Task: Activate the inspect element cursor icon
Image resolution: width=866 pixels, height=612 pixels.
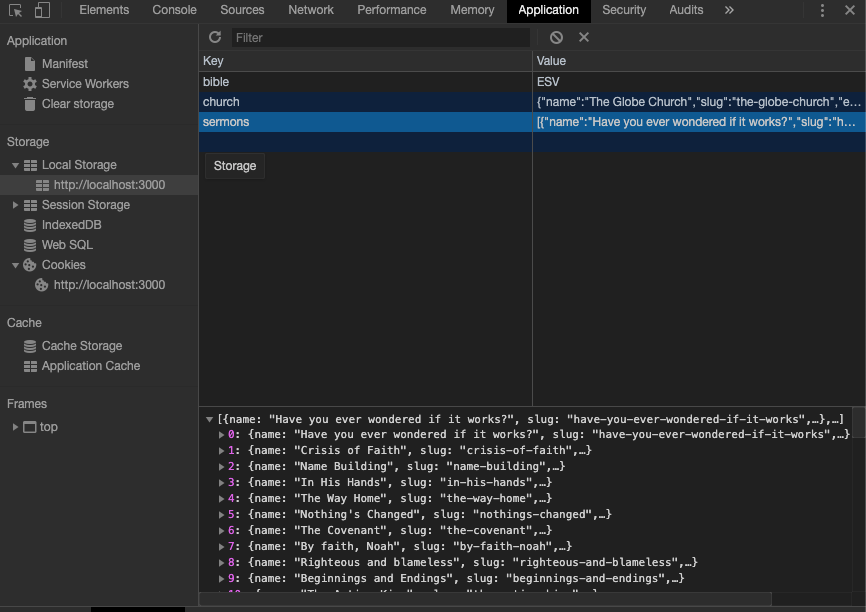Action: tap(15, 10)
